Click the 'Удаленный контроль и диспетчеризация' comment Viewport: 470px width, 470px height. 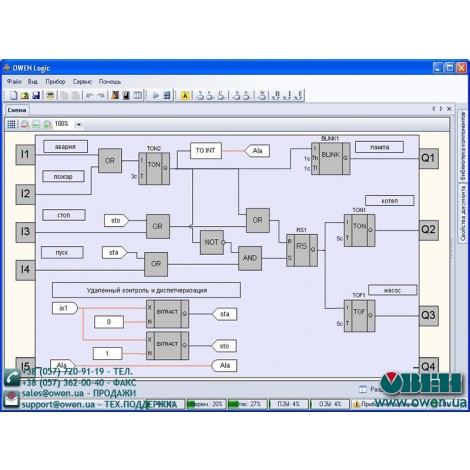tap(146, 290)
